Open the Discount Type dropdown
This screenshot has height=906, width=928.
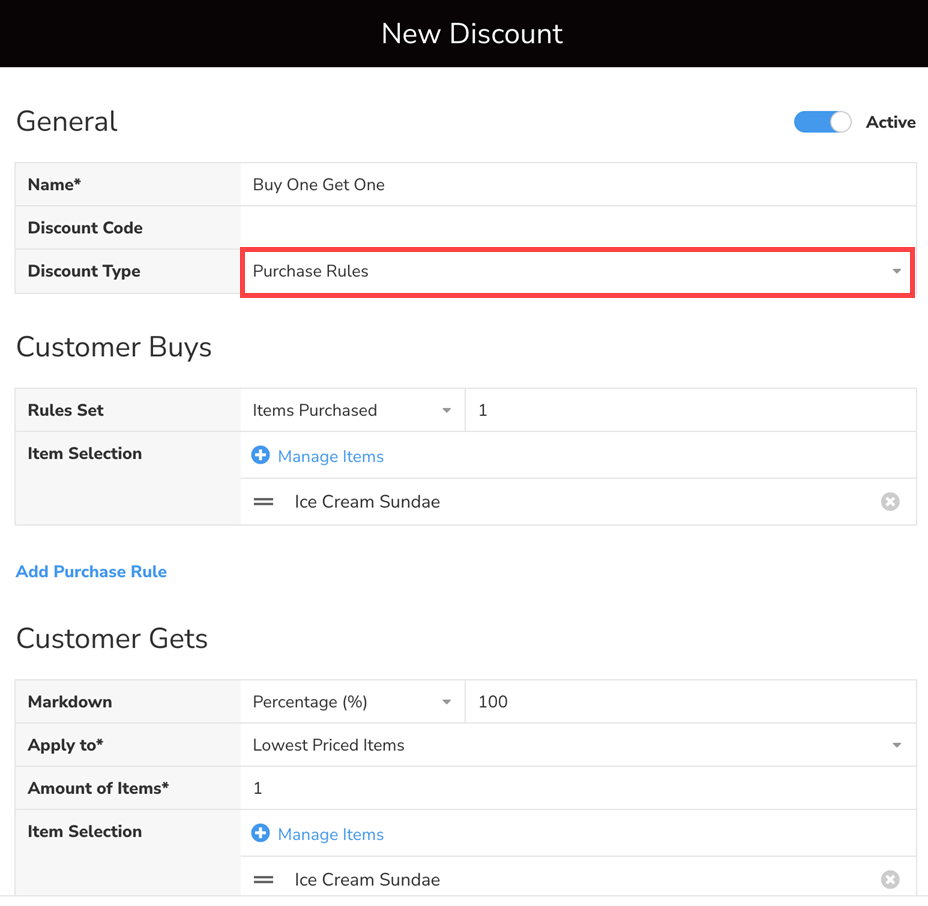[577, 272]
